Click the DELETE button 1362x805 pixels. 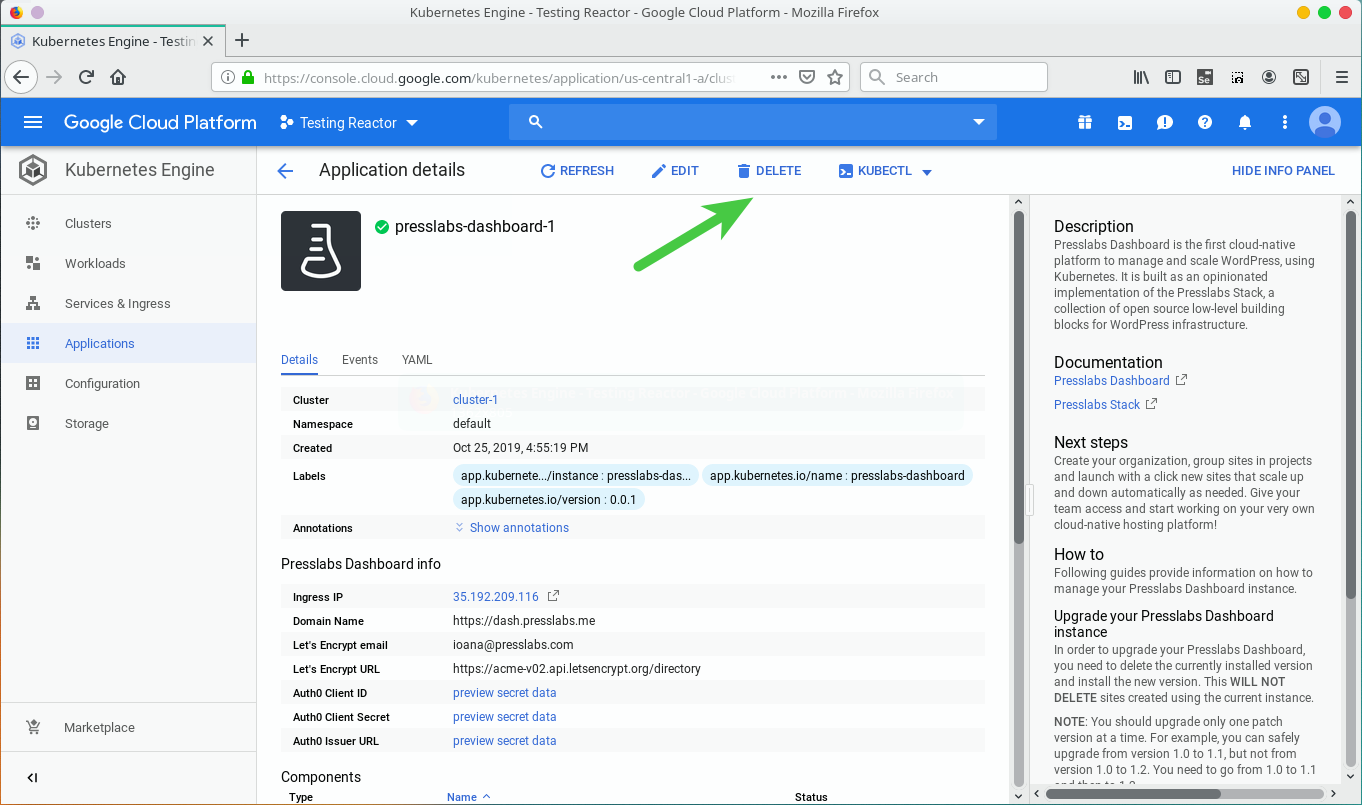pyautogui.click(x=769, y=171)
